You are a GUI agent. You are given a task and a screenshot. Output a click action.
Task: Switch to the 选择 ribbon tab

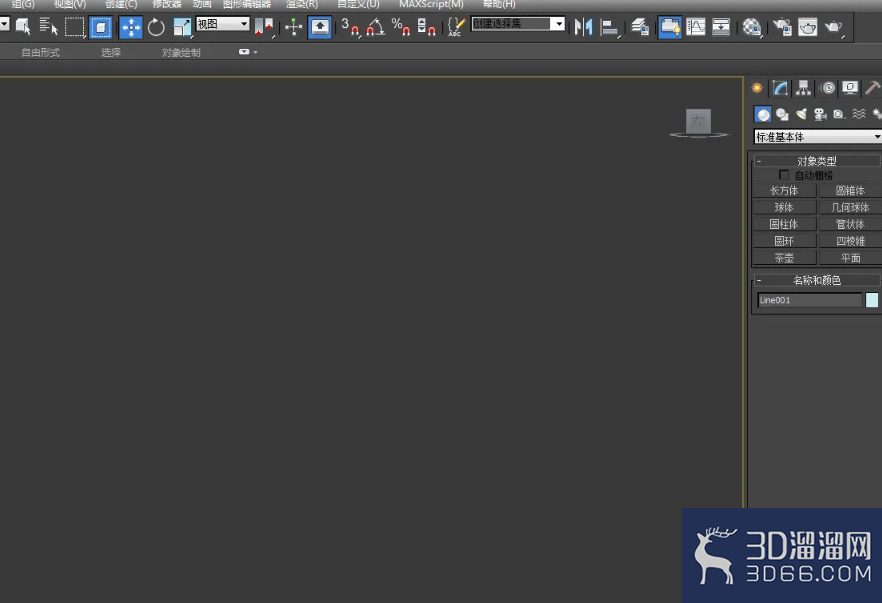click(x=111, y=52)
